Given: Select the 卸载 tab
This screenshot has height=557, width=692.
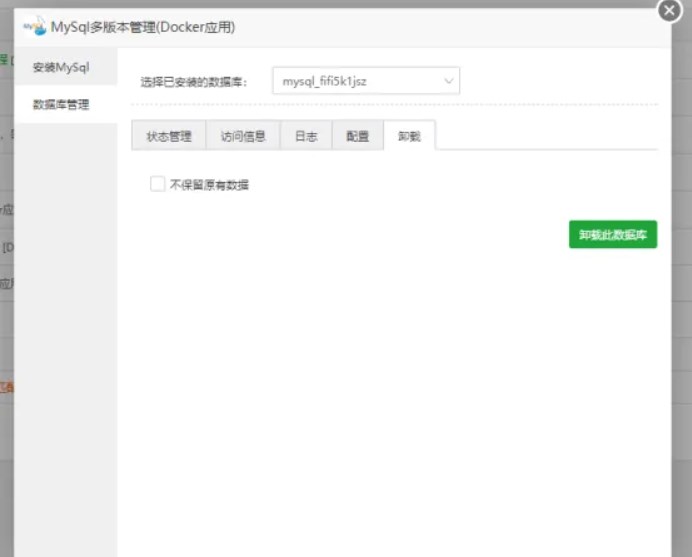Looking at the screenshot, I should coord(409,136).
